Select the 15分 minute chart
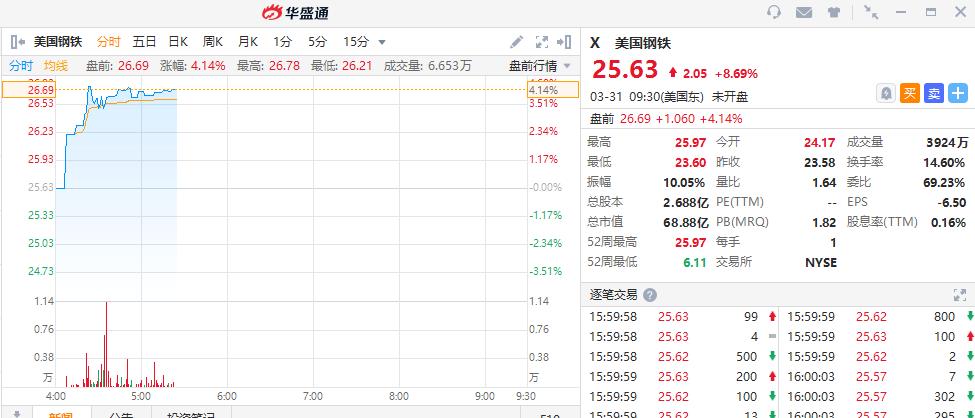Viewport: 975px width, 418px height. (x=356, y=42)
